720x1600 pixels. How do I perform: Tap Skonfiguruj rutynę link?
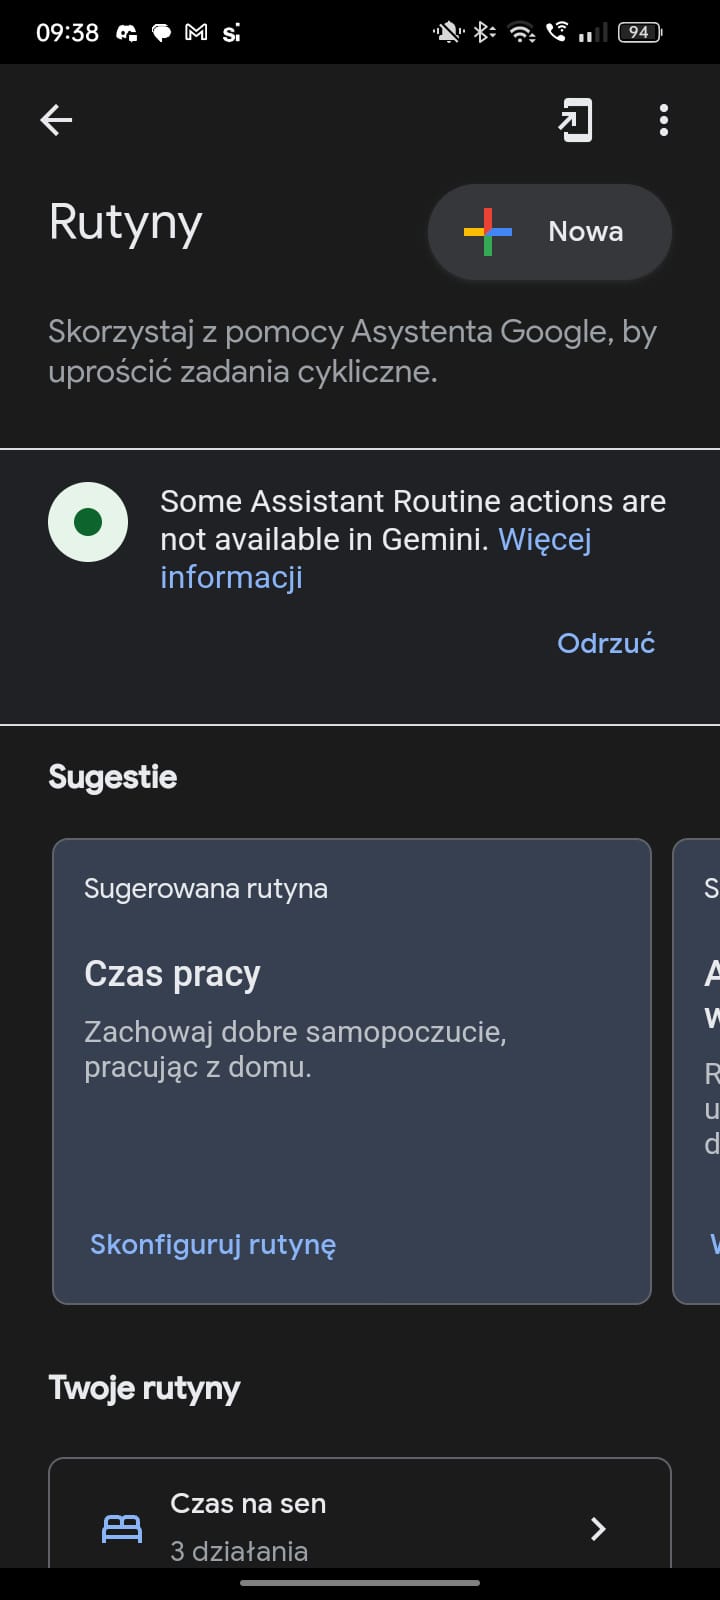pyautogui.click(x=213, y=1244)
